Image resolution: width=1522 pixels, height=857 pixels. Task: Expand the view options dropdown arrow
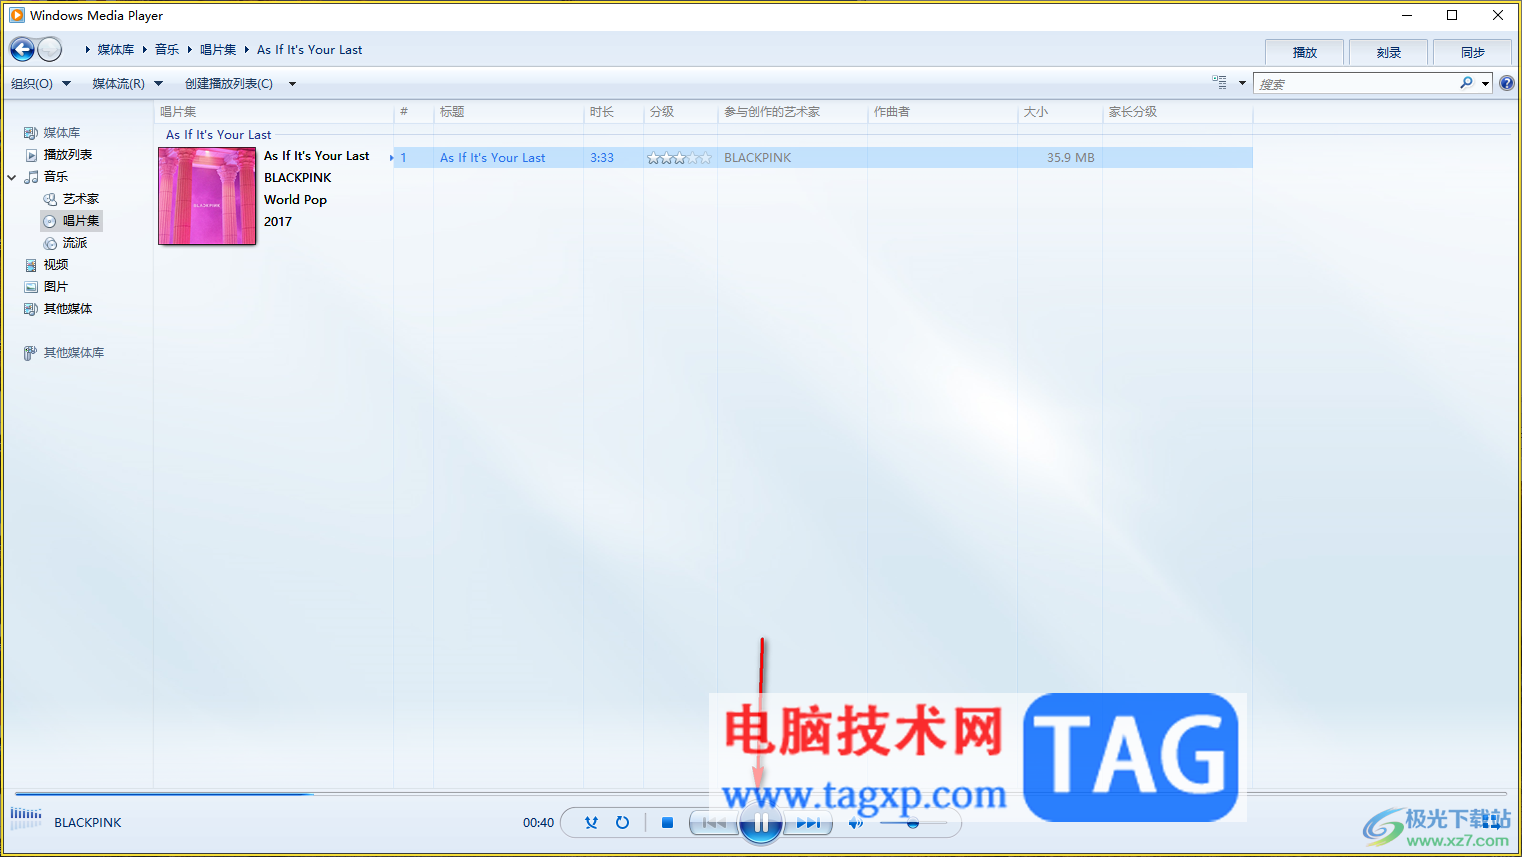[x=1242, y=83]
